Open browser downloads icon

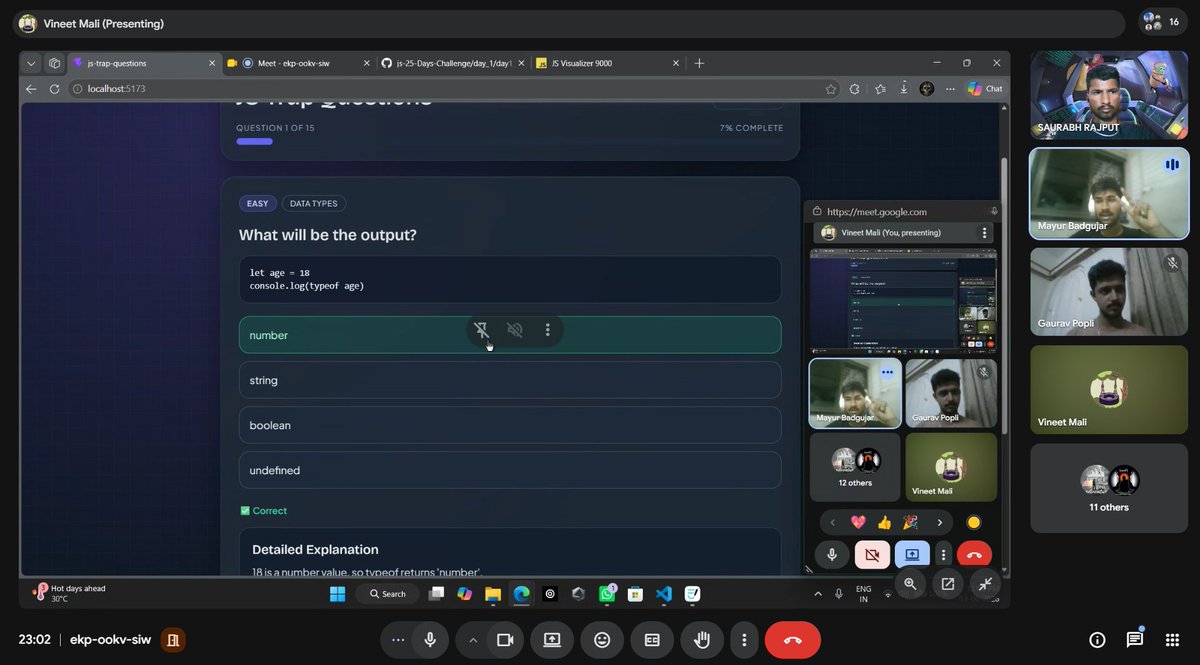(x=904, y=88)
